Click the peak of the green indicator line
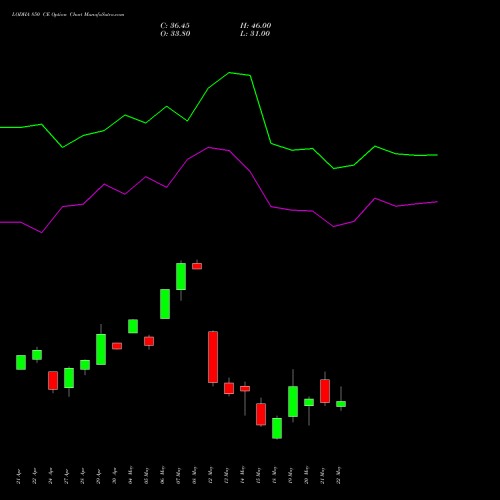500x500 pixels. (x=229, y=72)
